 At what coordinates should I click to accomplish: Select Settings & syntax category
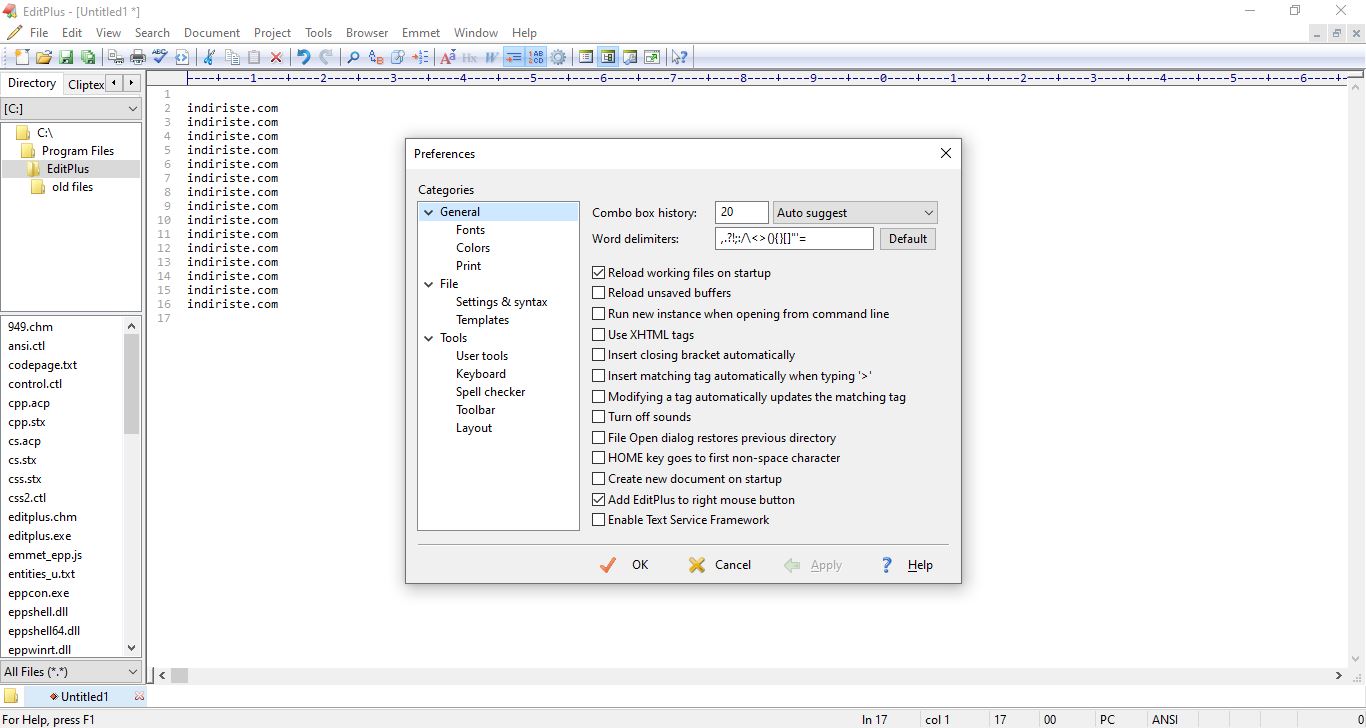click(x=502, y=302)
